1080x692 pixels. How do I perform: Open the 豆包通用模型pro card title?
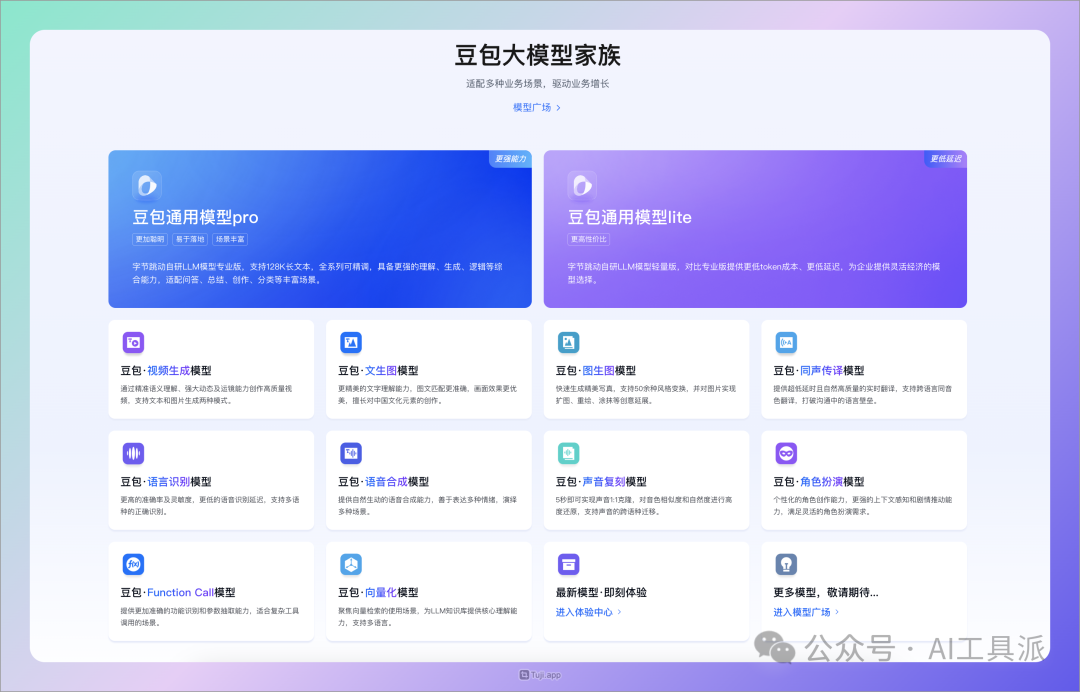pyautogui.click(x=196, y=217)
